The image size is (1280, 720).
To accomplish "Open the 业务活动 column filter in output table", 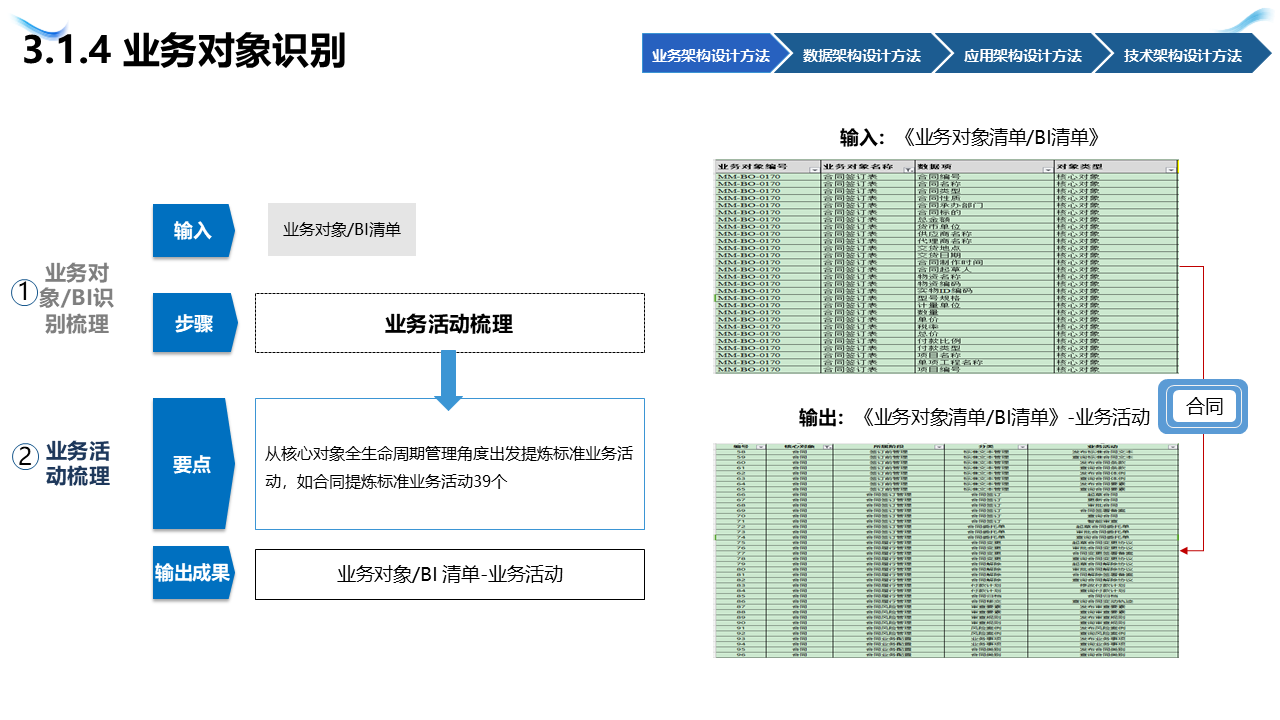I will tap(1174, 447).
